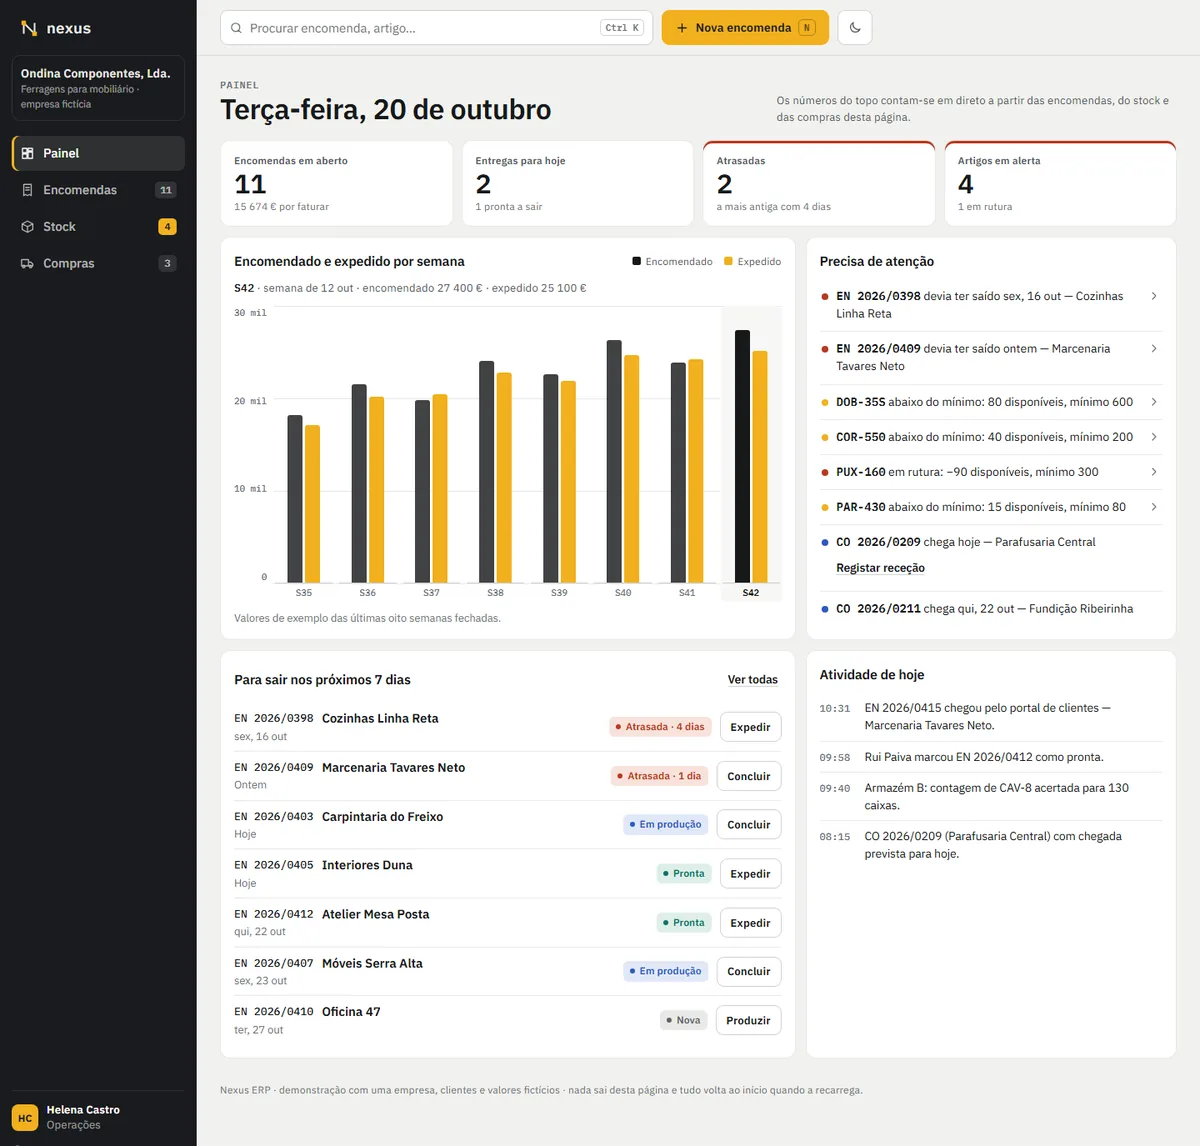Open Stock from its sidebar icon
Screen dimensions: 1200x1146
27,227
